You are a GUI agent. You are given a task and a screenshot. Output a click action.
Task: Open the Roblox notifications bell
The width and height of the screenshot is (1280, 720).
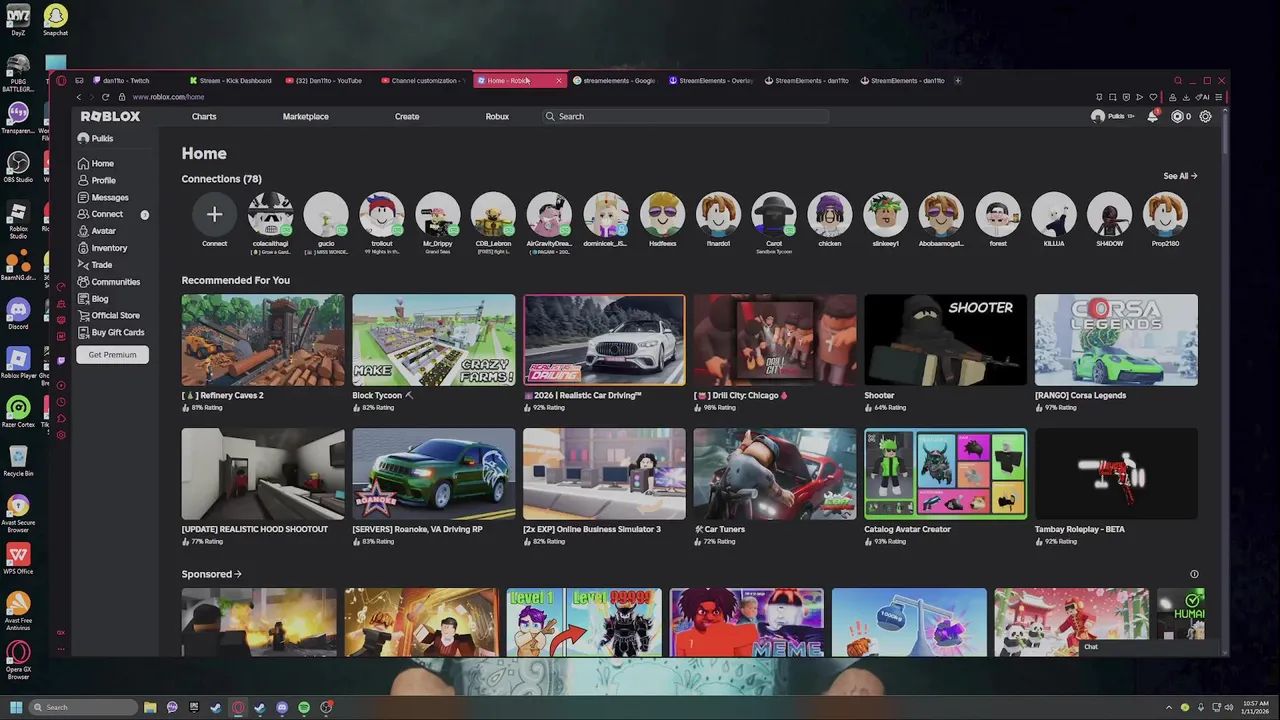[1153, 116]
